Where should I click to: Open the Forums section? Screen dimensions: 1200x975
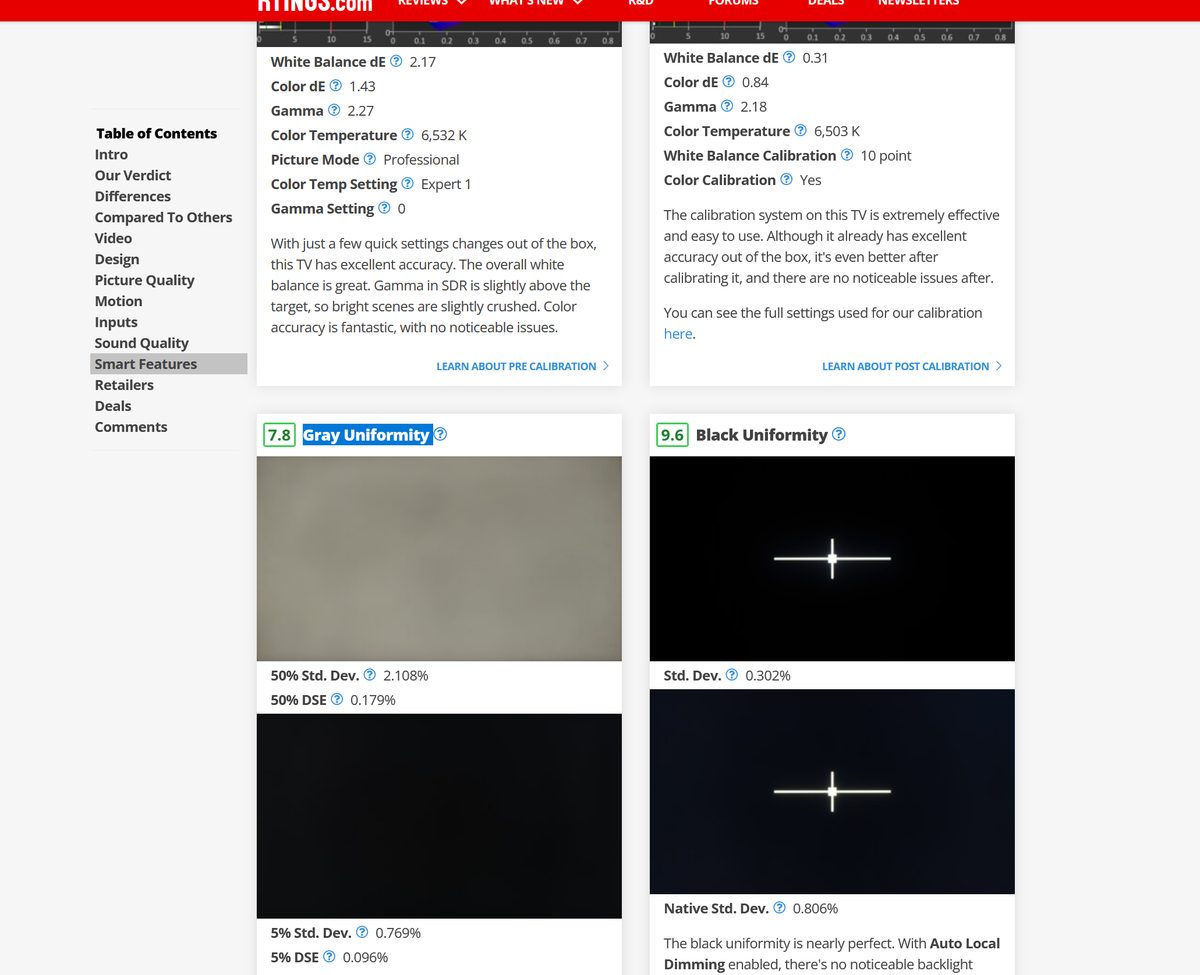(x=733, y=4)
